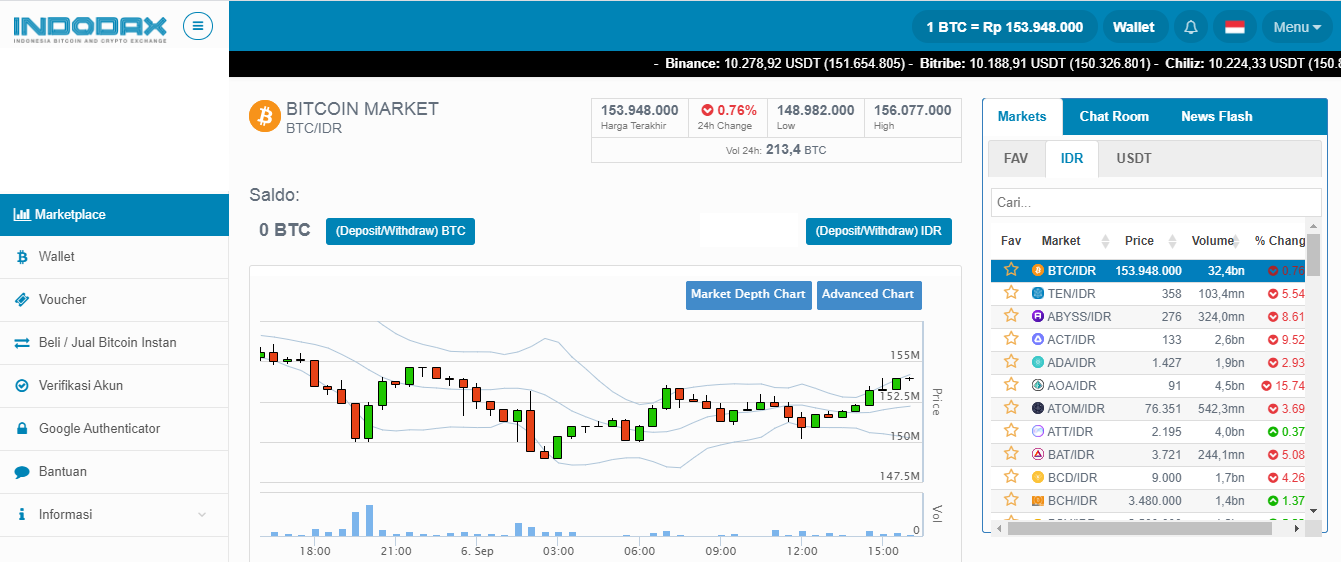
Task: Click the Indonesian flag language icon
Action: pos(1234,27)
